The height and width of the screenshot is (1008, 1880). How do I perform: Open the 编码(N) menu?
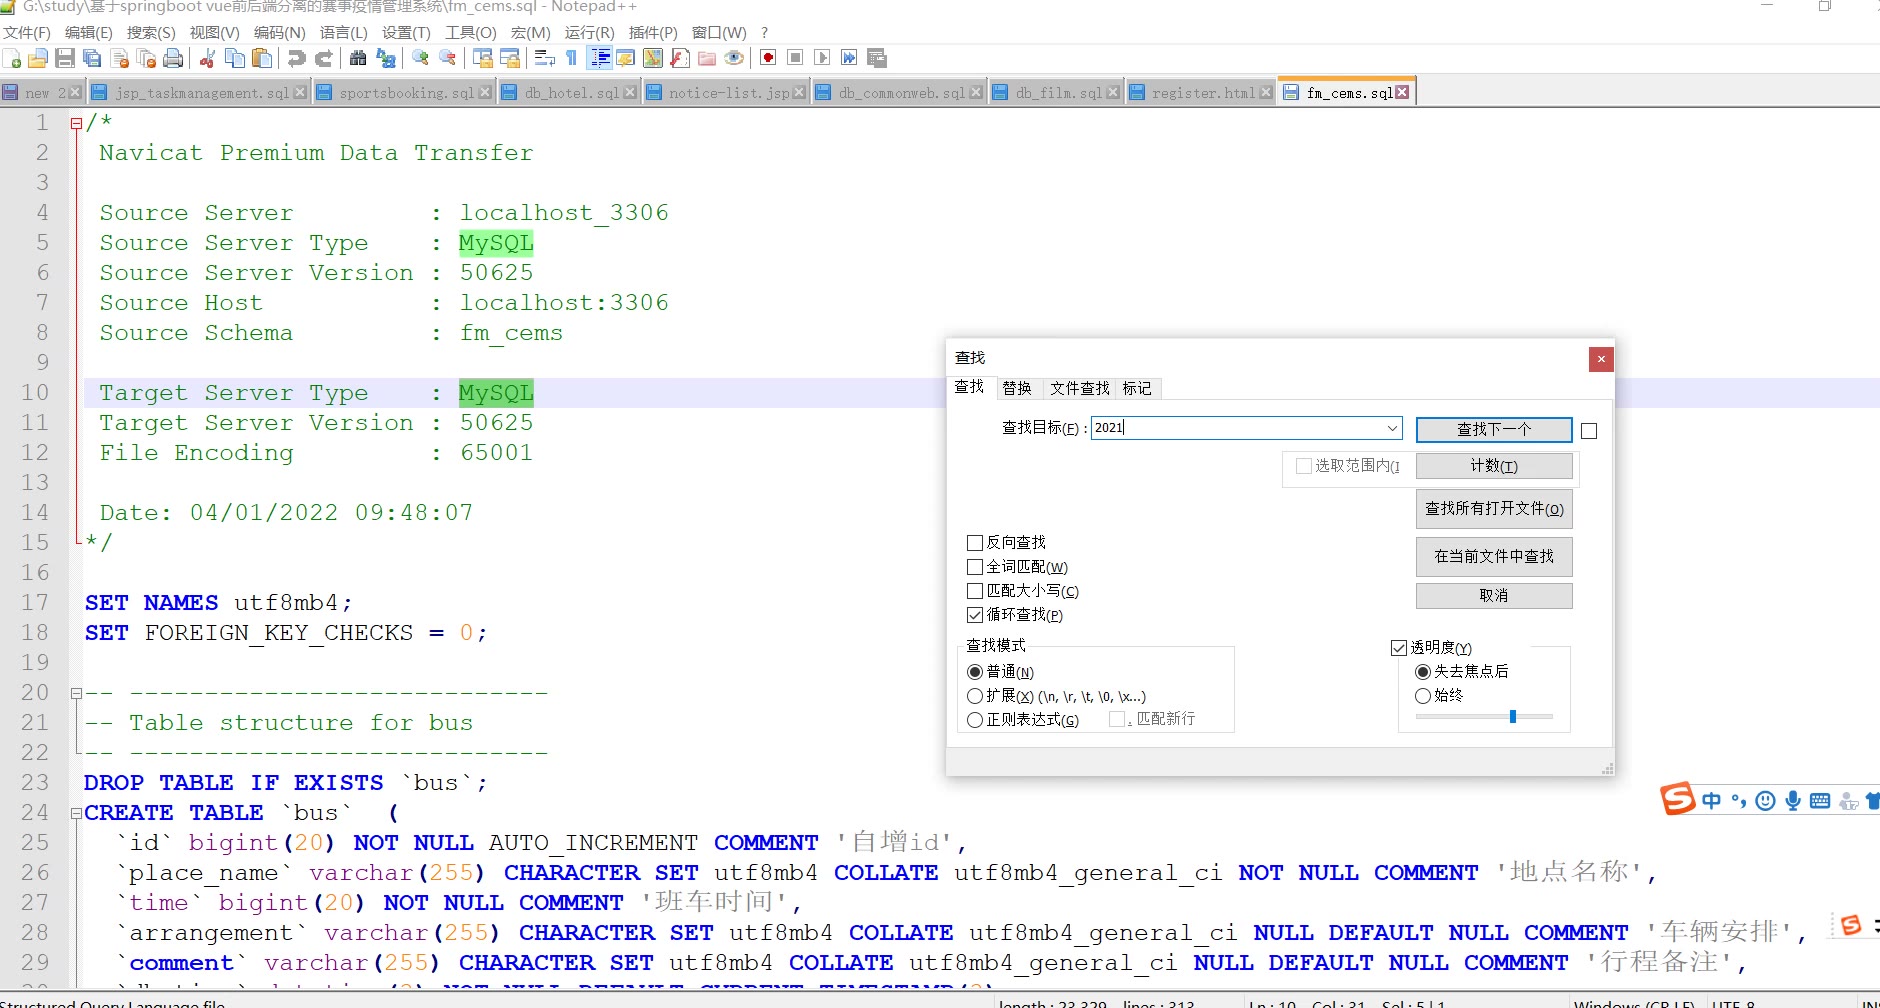pos(279,32)
